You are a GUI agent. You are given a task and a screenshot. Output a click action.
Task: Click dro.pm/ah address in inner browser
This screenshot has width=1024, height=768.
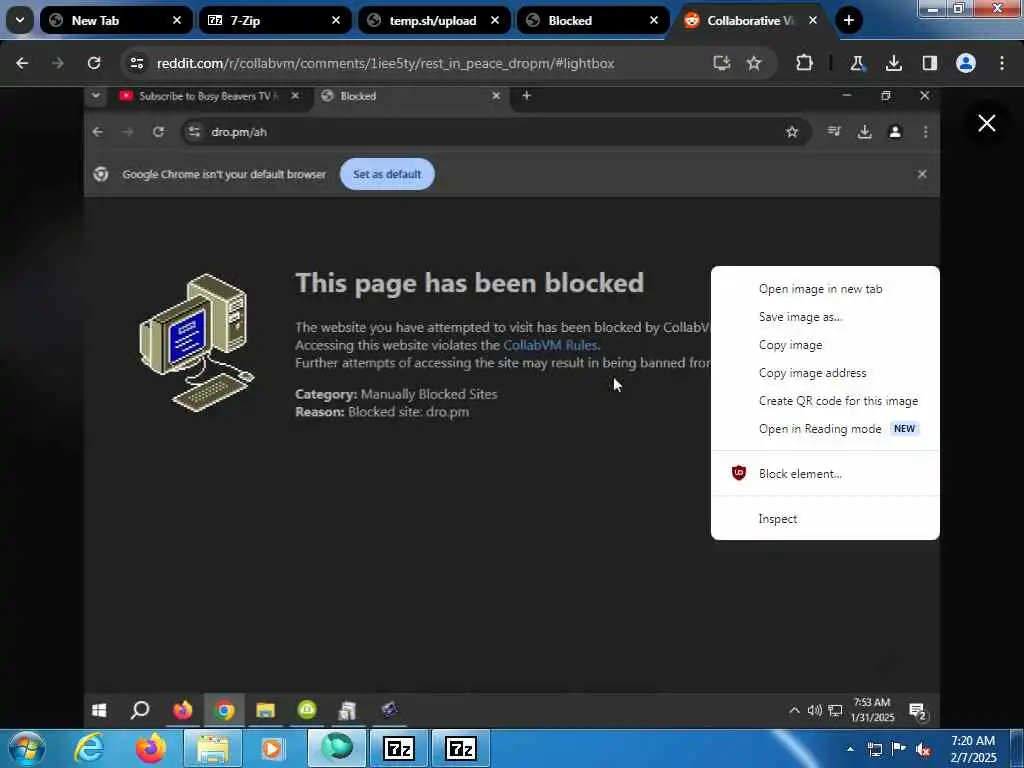239,132
